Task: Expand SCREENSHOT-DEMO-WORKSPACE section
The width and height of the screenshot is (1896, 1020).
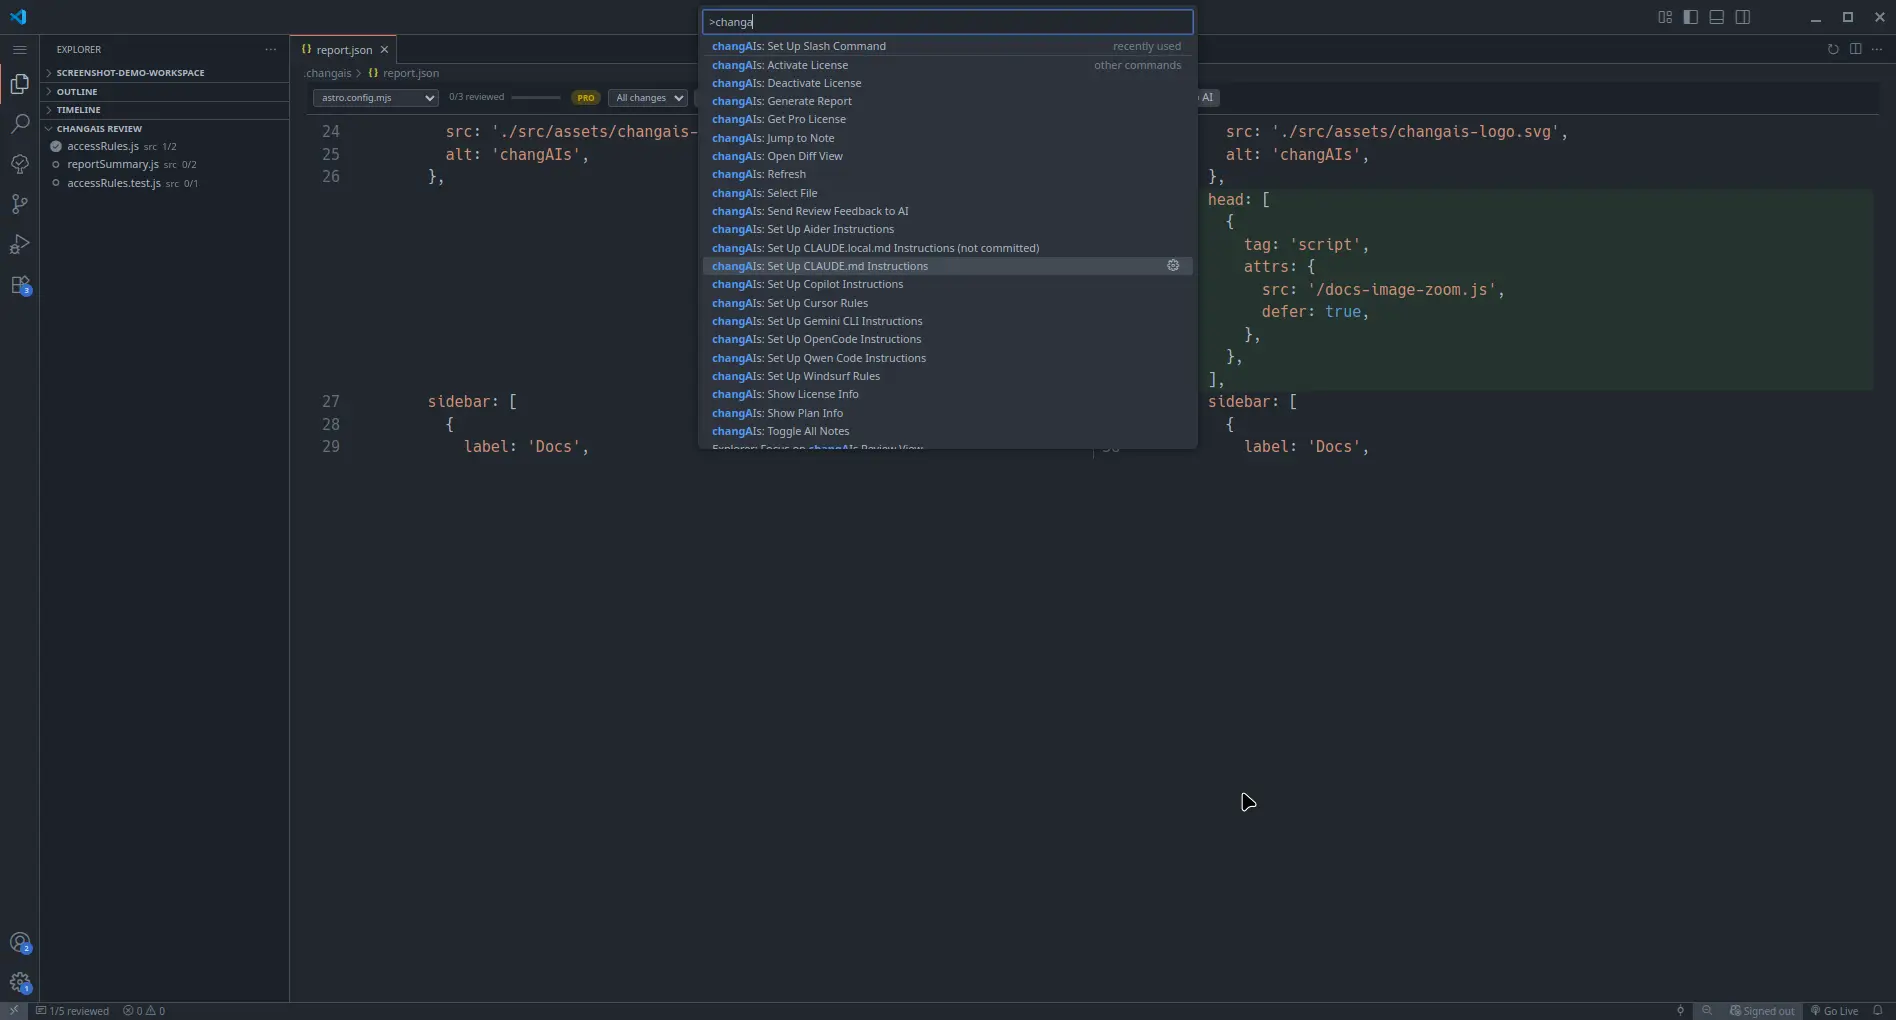Action: tap(165, 73)
